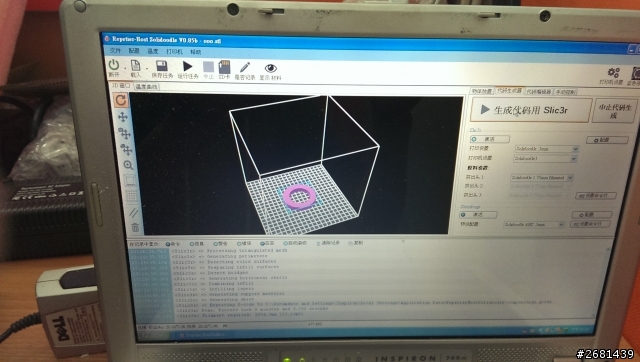Open the Help menu (帮助)

click(x=196, y=52)
